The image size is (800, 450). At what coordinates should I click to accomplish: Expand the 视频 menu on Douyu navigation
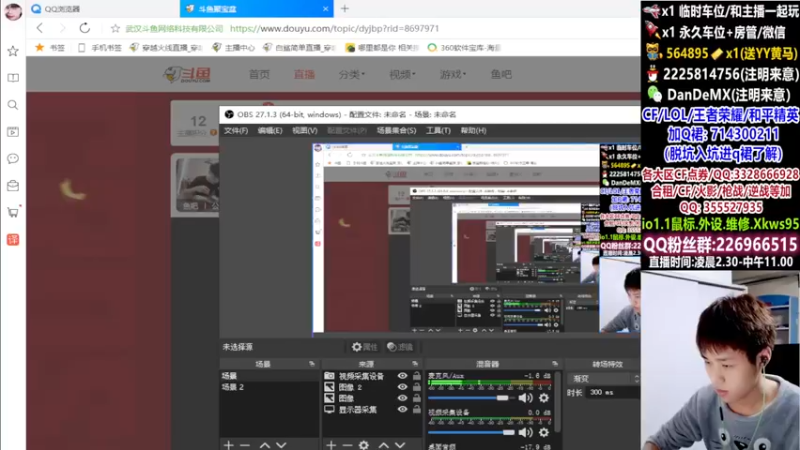pos(402,74)
